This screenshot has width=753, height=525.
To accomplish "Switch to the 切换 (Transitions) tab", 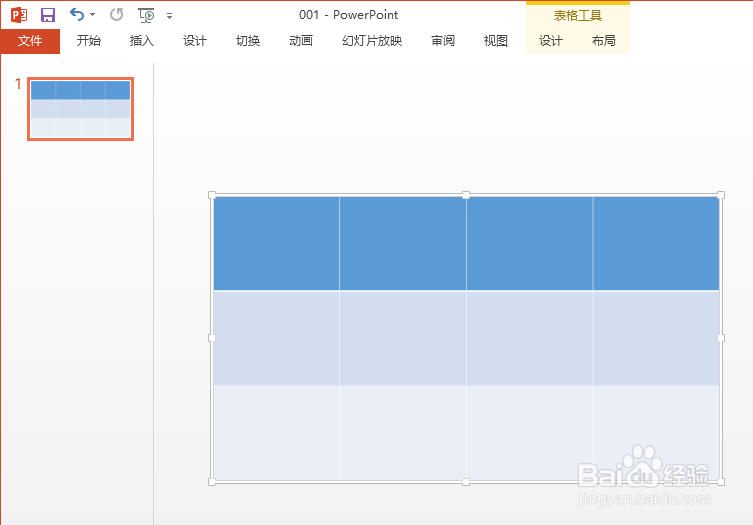I will click(x=248, y=41).
